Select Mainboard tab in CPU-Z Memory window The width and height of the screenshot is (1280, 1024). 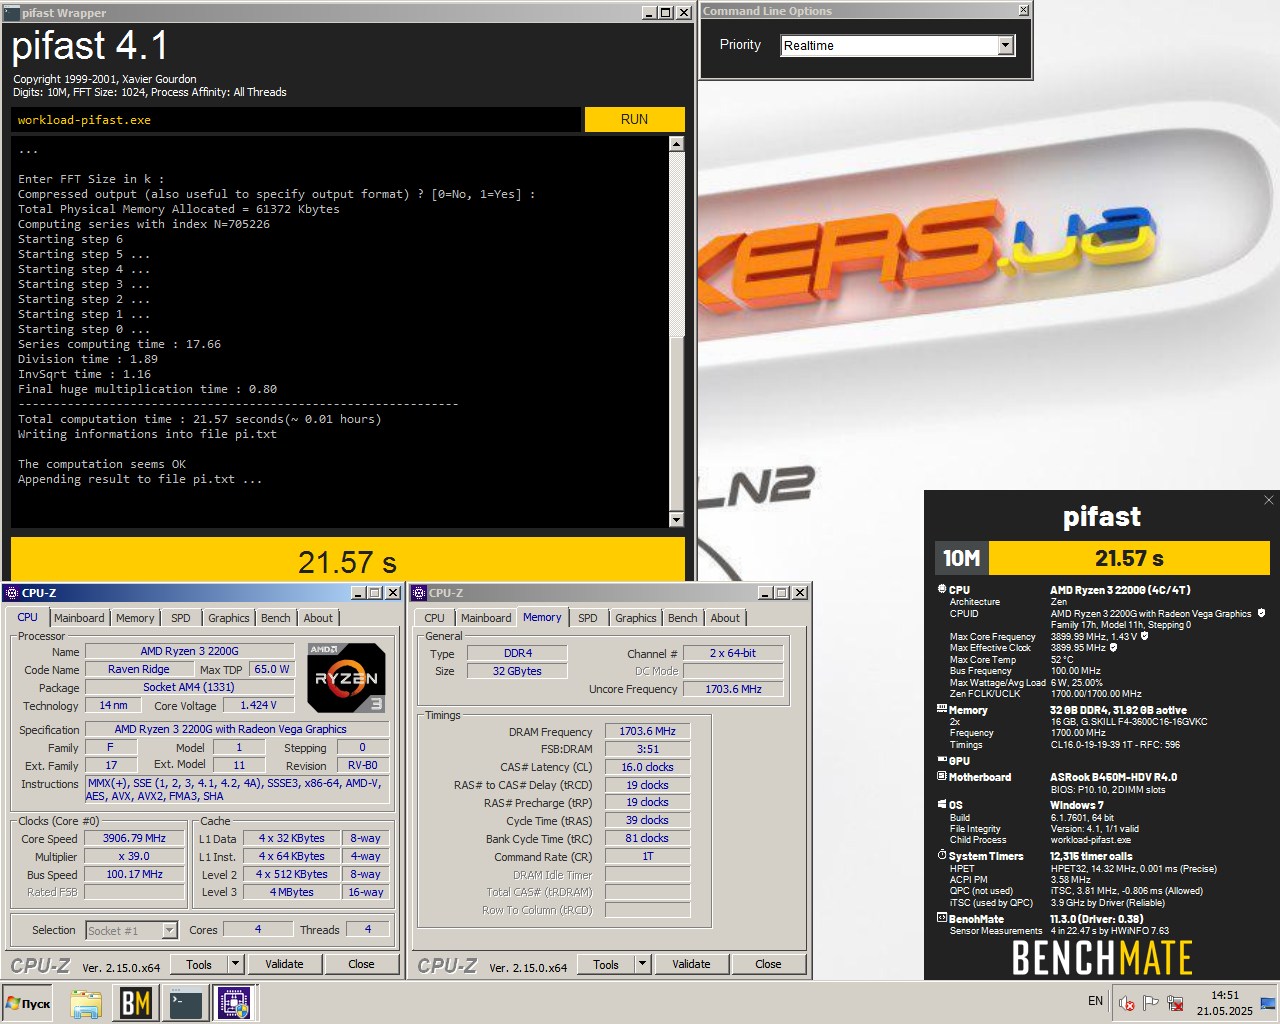(x=486, y=618)
